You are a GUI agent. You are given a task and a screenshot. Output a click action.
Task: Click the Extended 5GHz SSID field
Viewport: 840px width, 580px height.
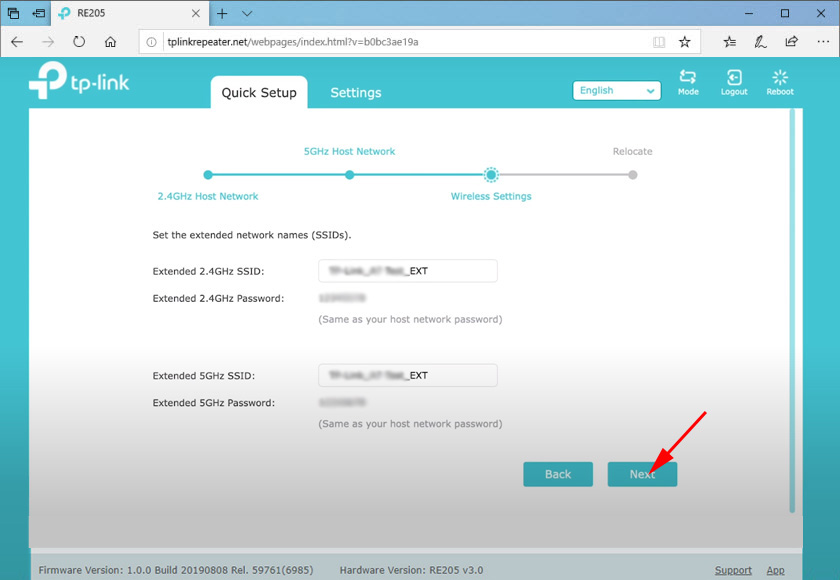click(407, 376)
